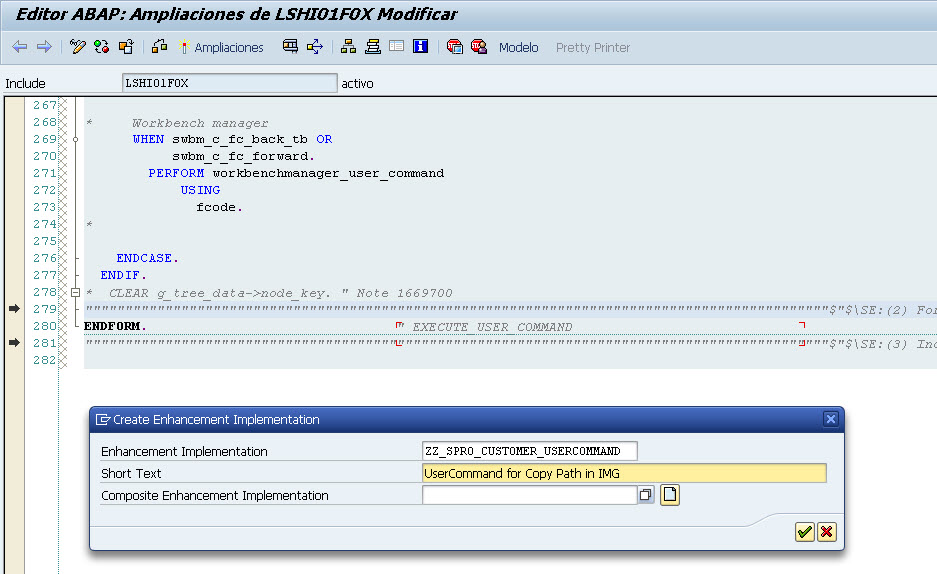Open value help for Composite Enhancement
937x574 pixels.
coord(646,495)
